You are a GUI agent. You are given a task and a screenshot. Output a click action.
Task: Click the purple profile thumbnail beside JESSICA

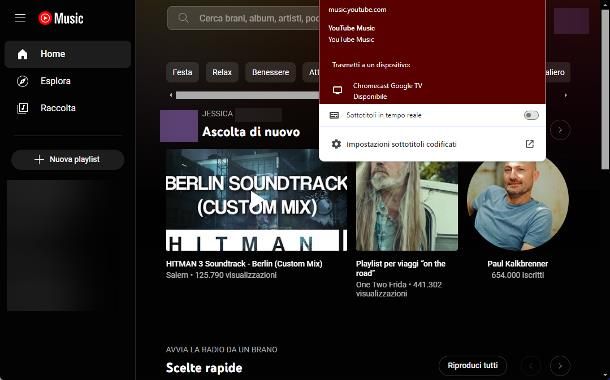pos(179,126)
